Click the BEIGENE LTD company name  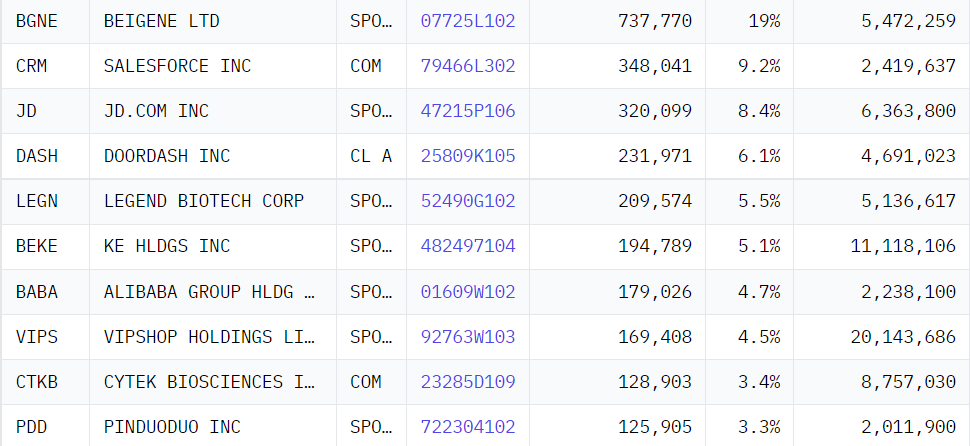tap(161, 21)
